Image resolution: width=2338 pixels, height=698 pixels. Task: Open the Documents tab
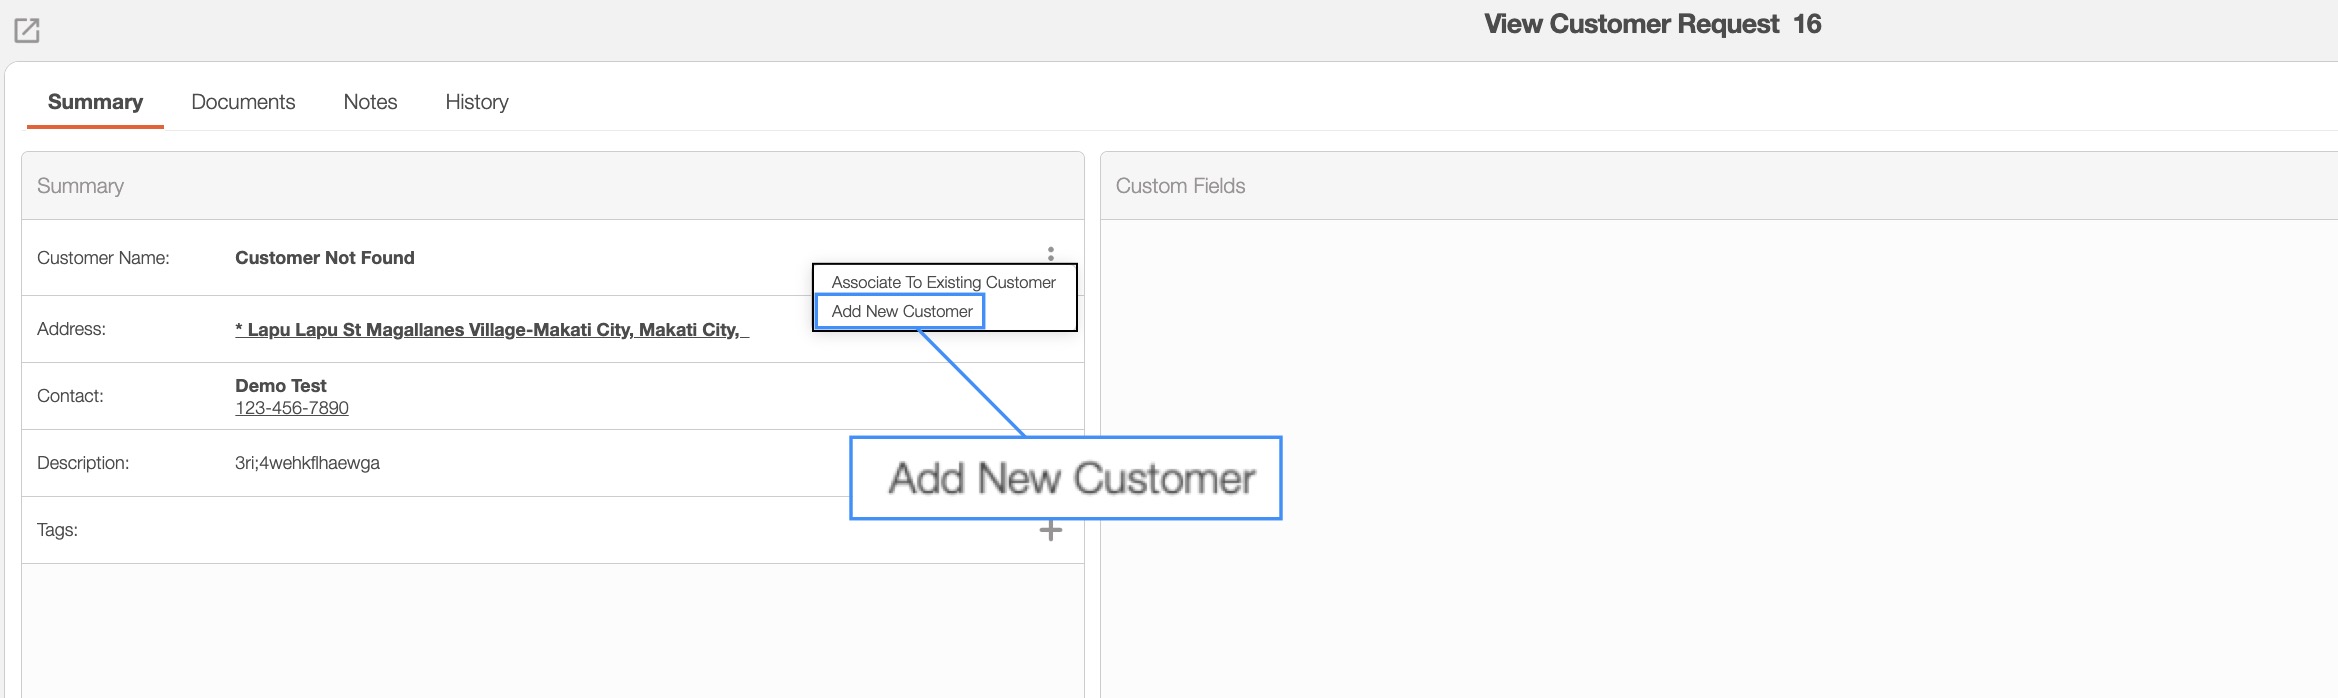243,102
